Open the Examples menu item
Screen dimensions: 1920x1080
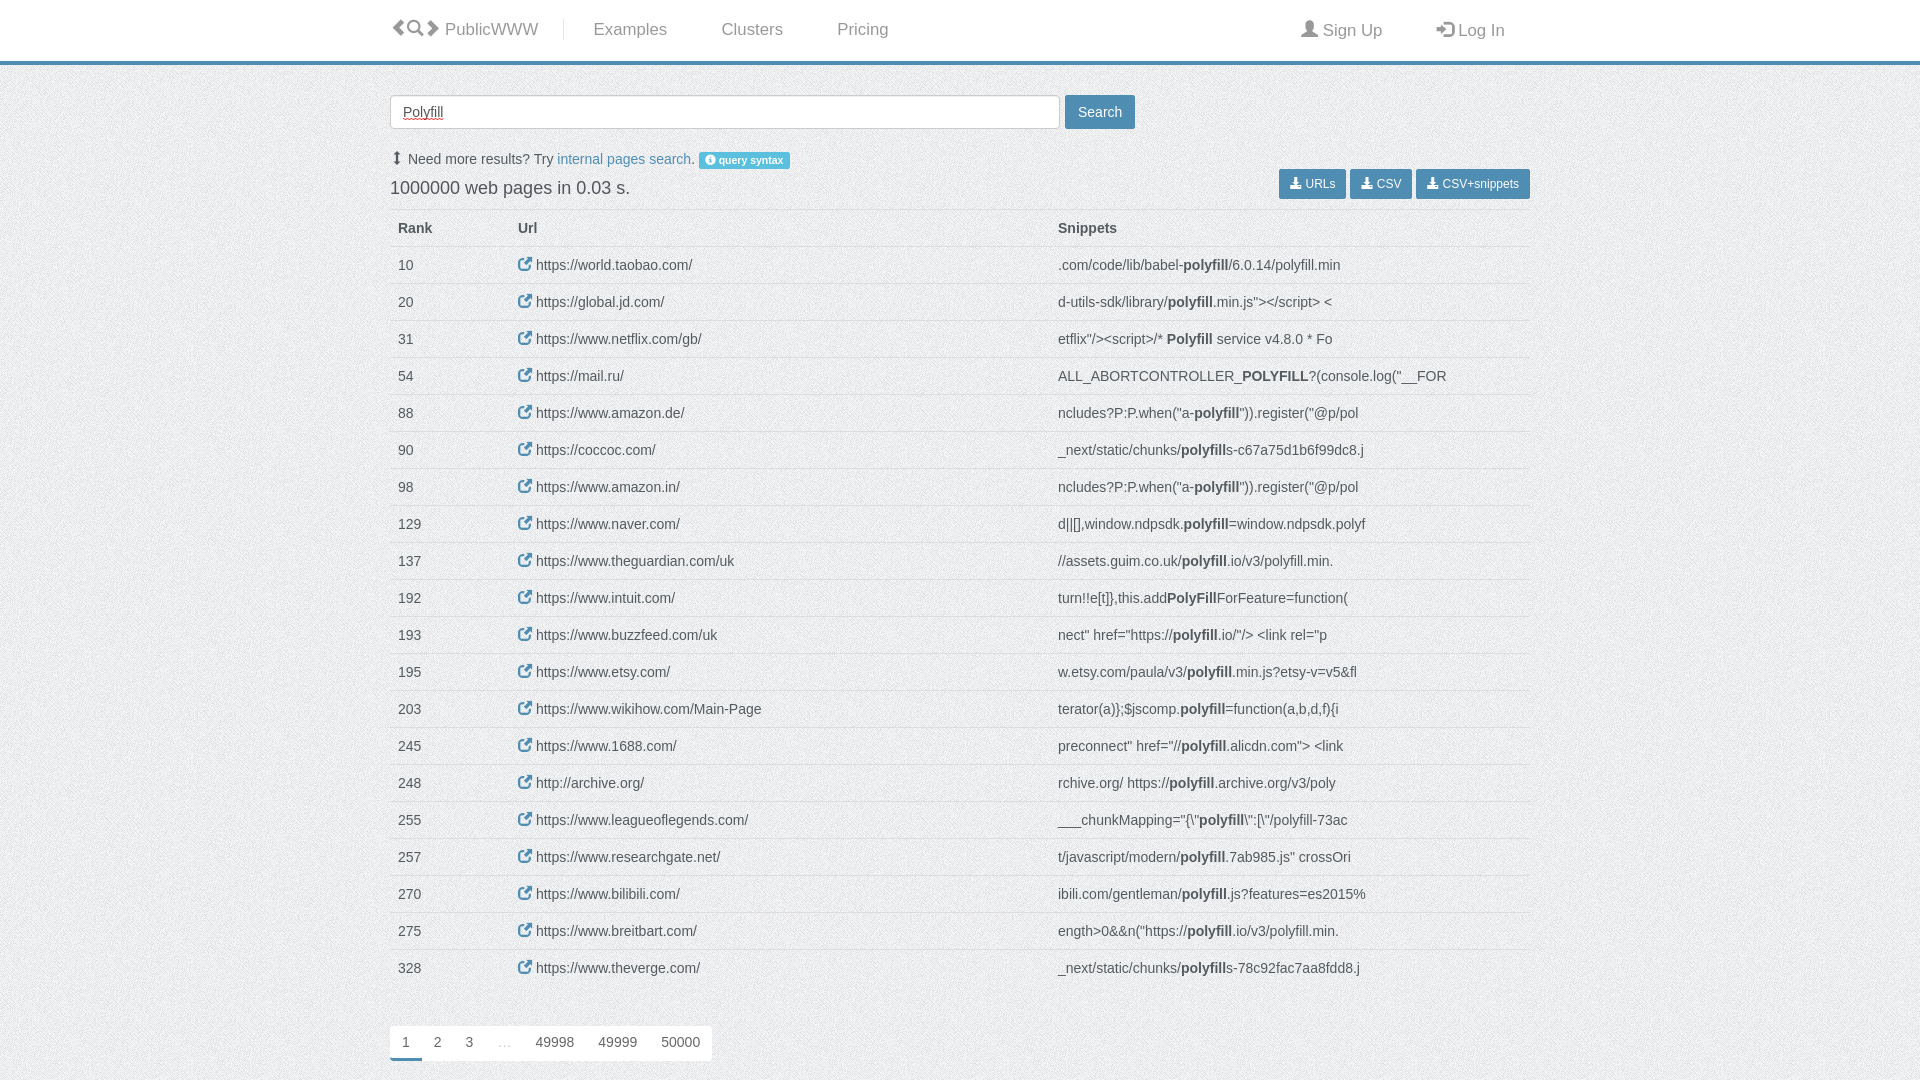pyautogui.click(x=630, y=30)
